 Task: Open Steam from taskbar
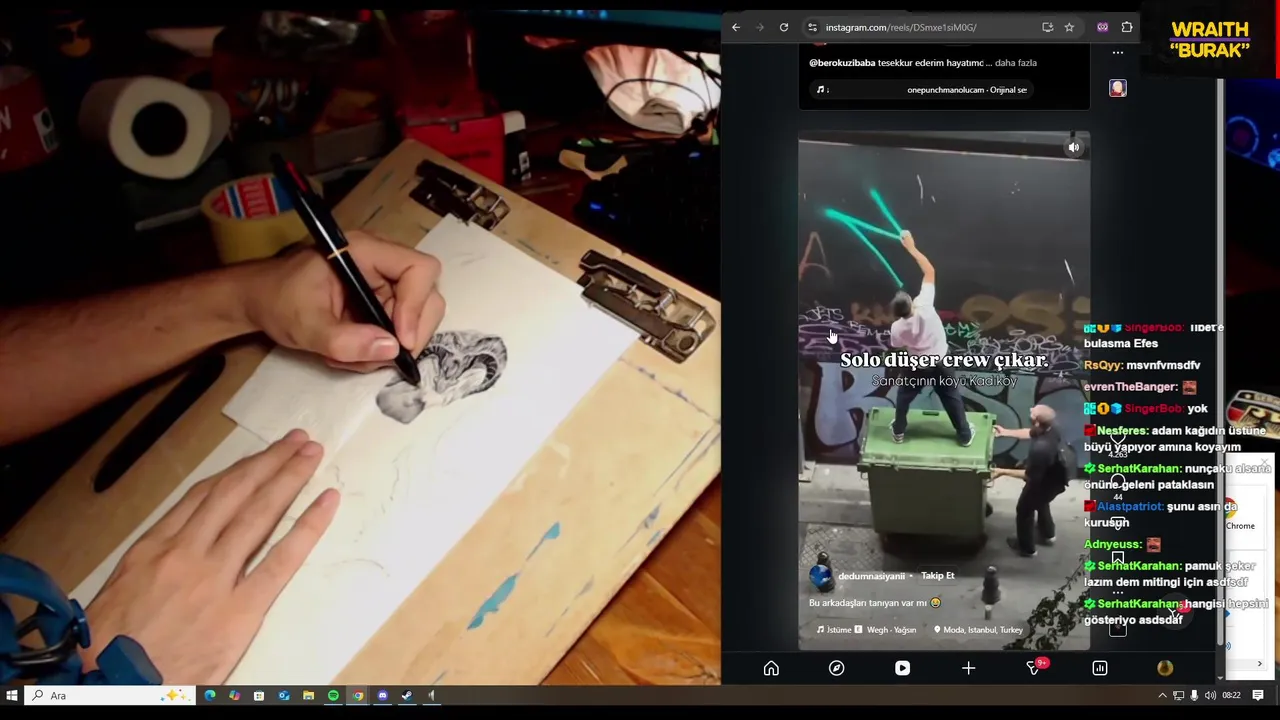[x=407, y=695]
